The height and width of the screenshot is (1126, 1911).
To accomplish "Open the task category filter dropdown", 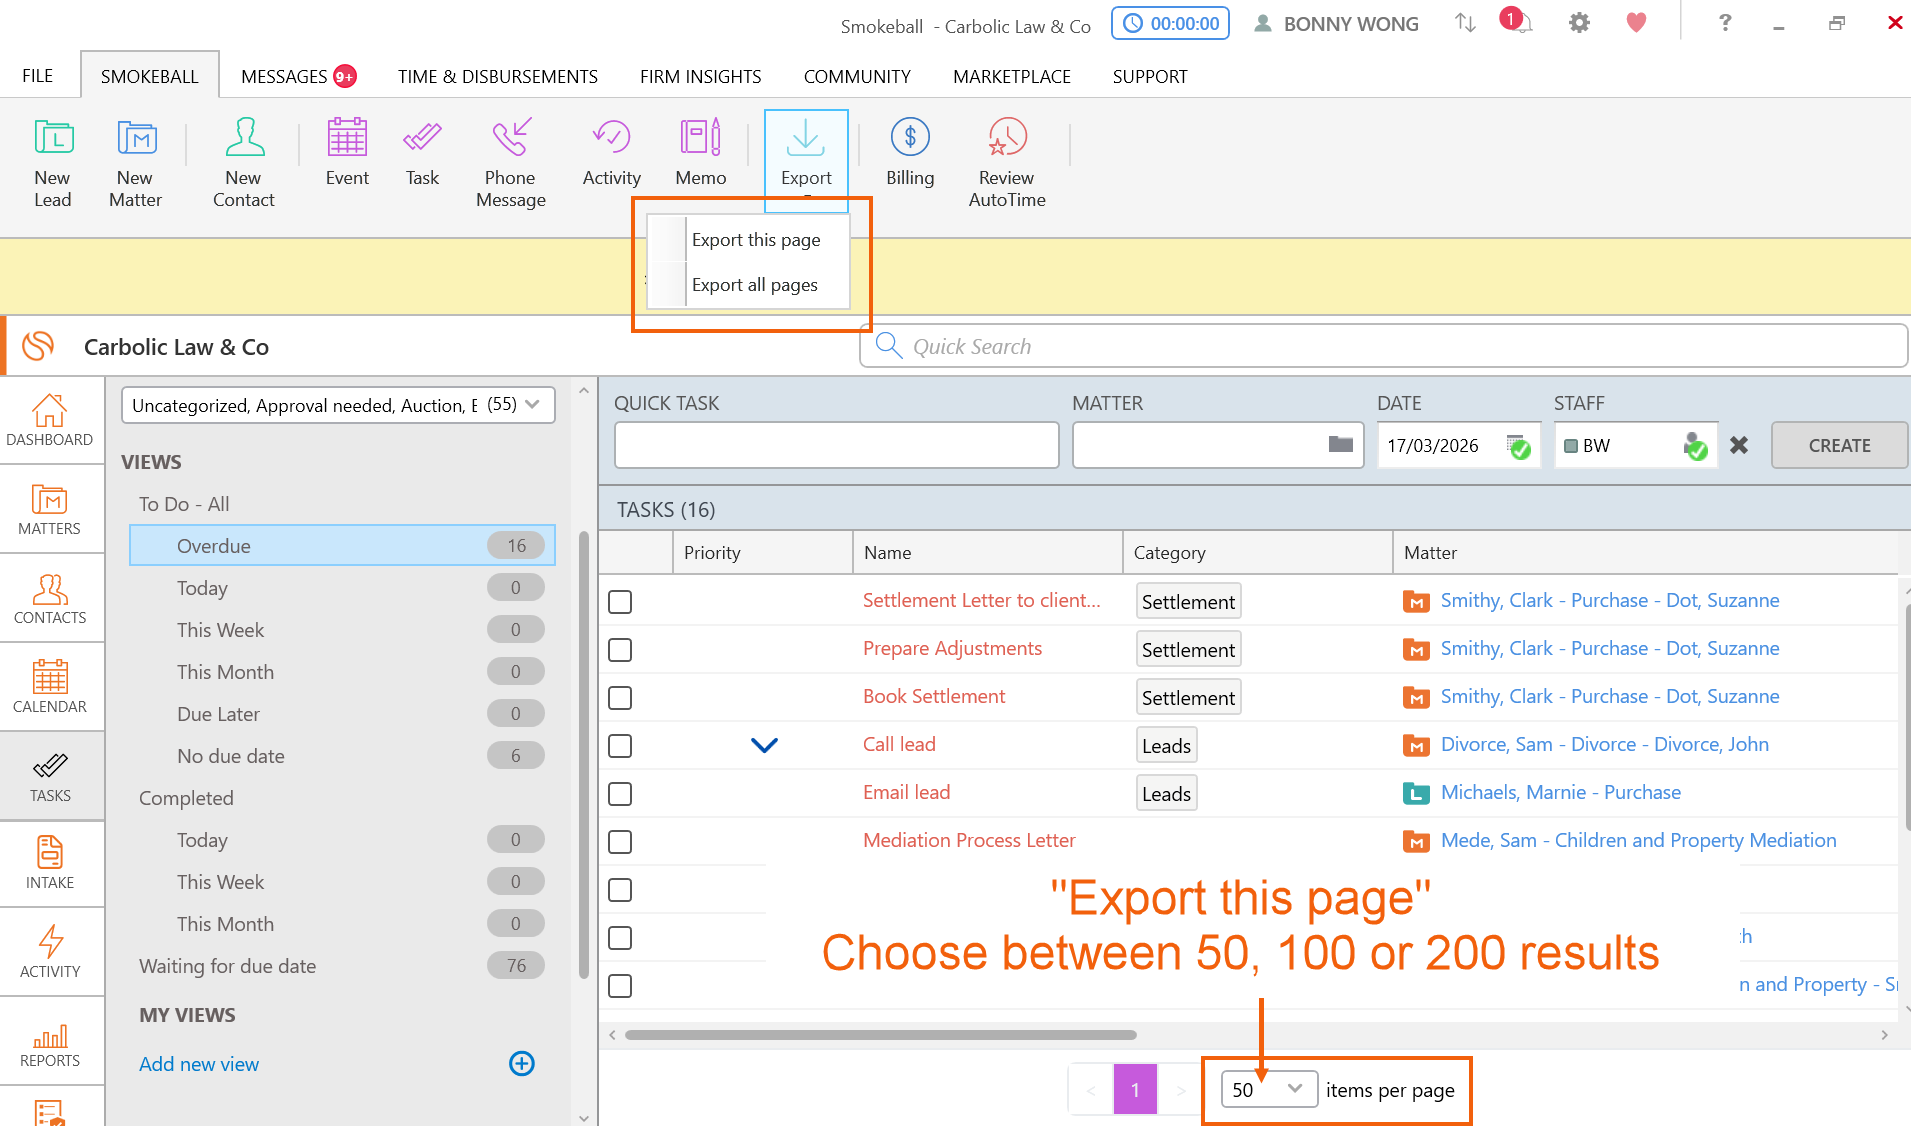I will [337, 405].
